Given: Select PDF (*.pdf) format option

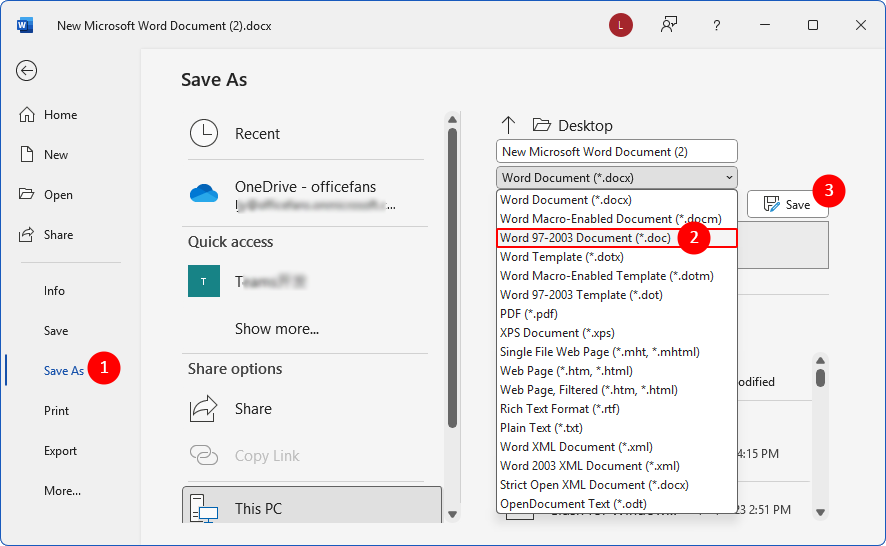Looking at the screenshot, I should click(x=527, y=314).
